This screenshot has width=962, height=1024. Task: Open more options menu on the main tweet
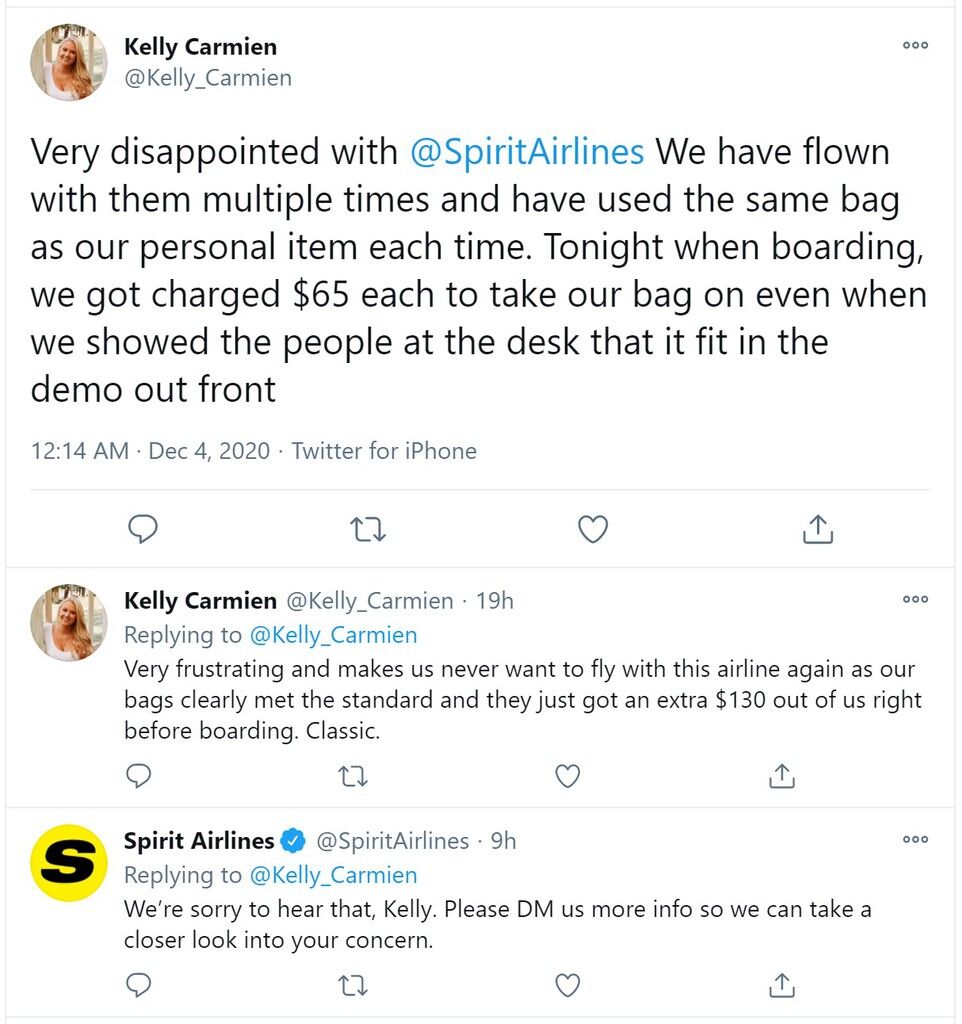915,45
